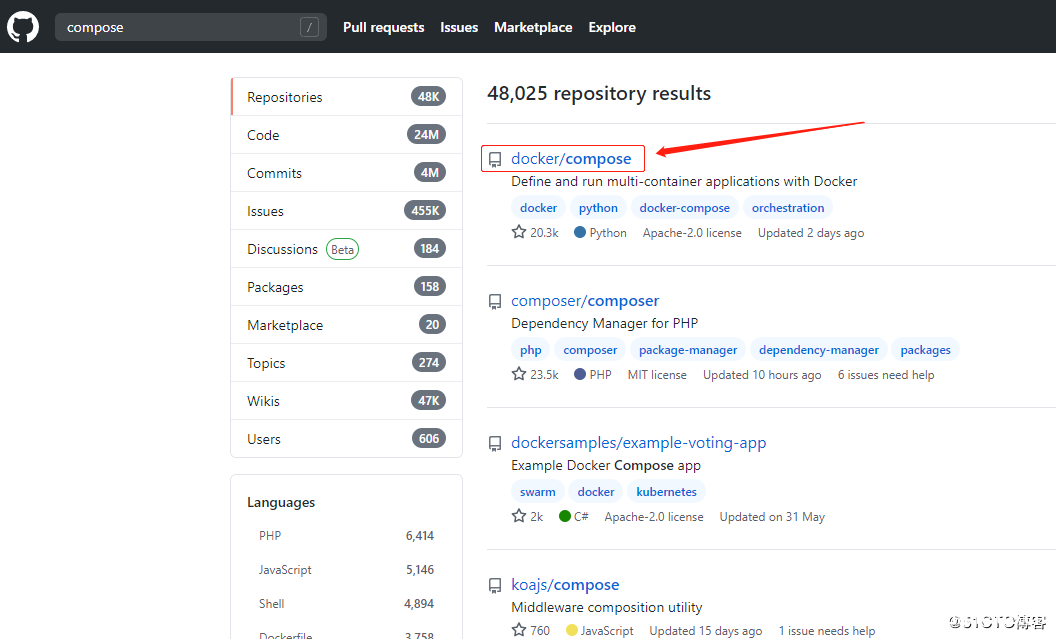
Task: Filter results by JavaScript language
Action: pyautogui.click(x=285, y=570)
